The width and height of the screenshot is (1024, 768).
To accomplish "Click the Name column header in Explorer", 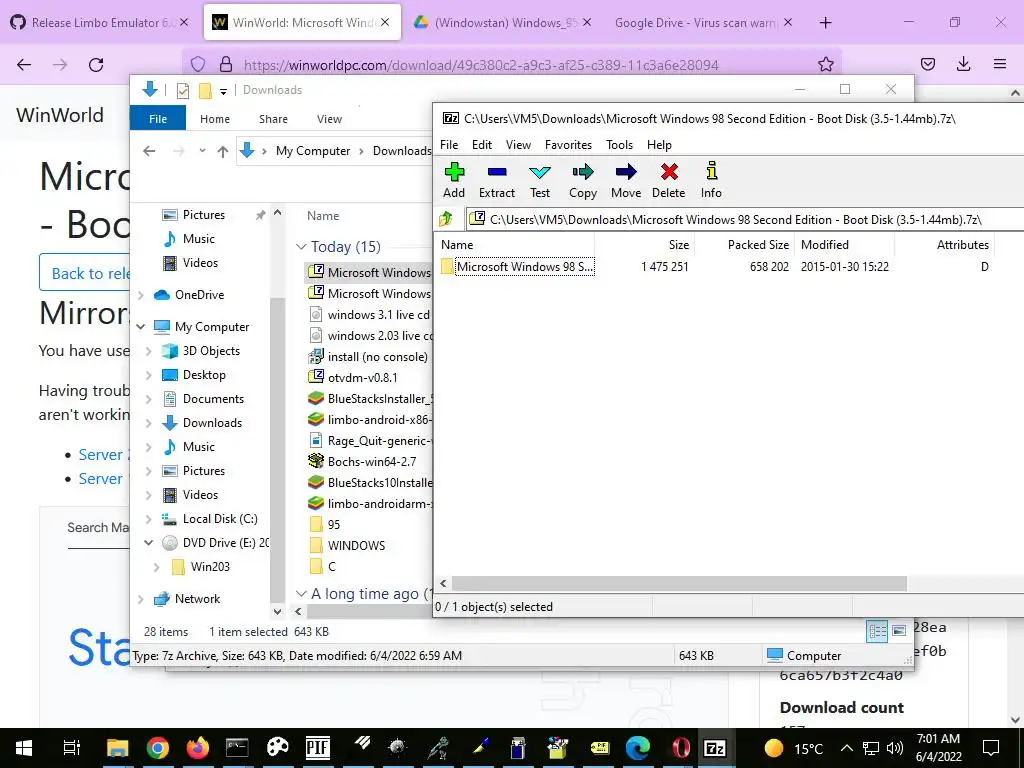I will pyautogui.click(x=323, y=216).
